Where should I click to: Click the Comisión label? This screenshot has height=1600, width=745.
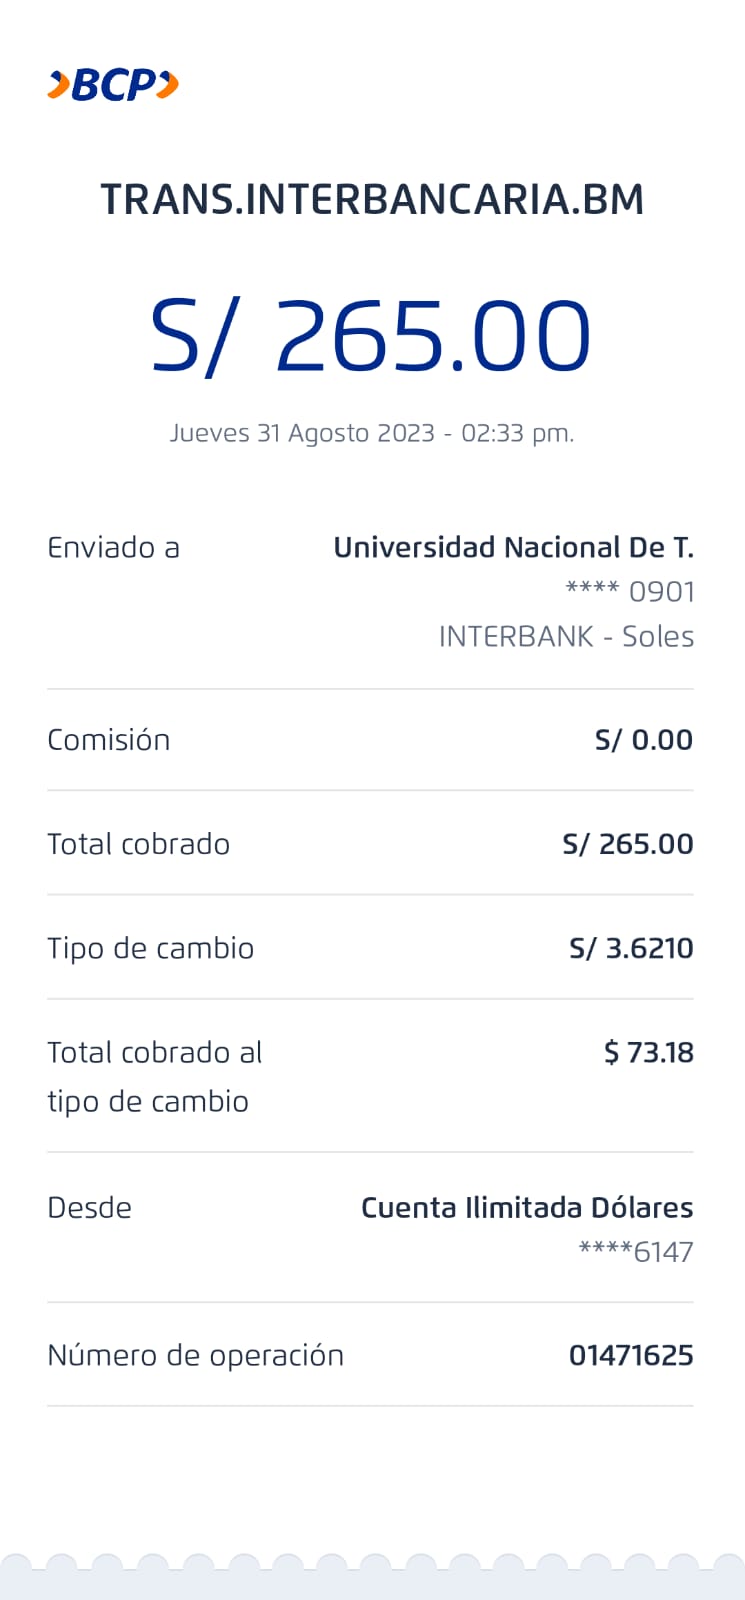109,740
